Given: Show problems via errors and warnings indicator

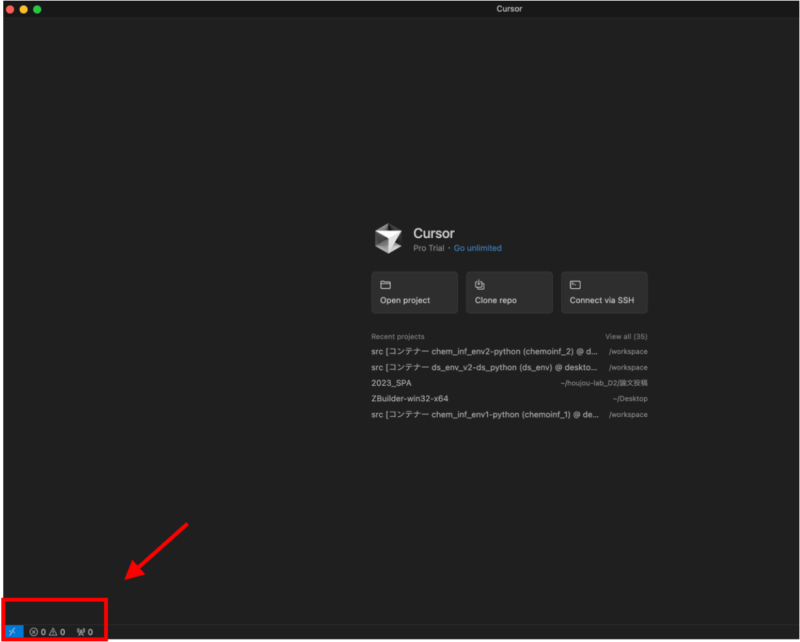Looking at the screenshot, I should 47,632.
